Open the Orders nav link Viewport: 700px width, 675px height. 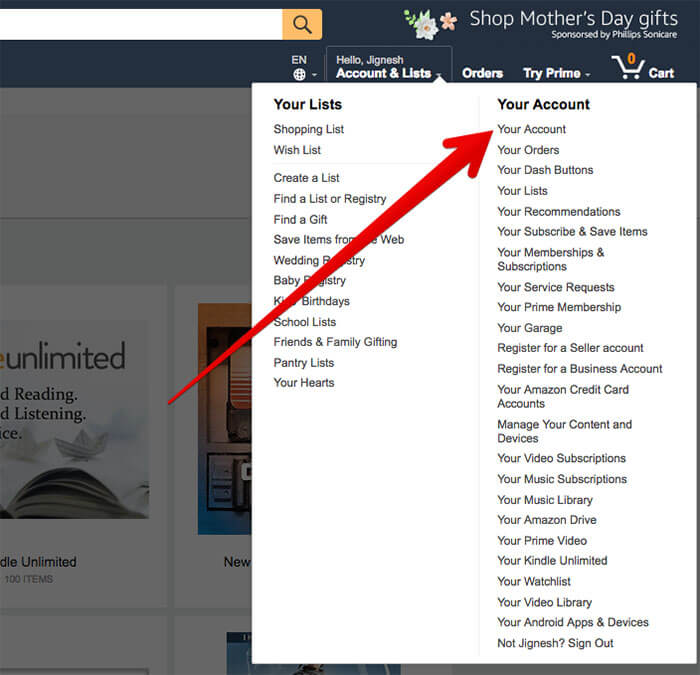482,73
